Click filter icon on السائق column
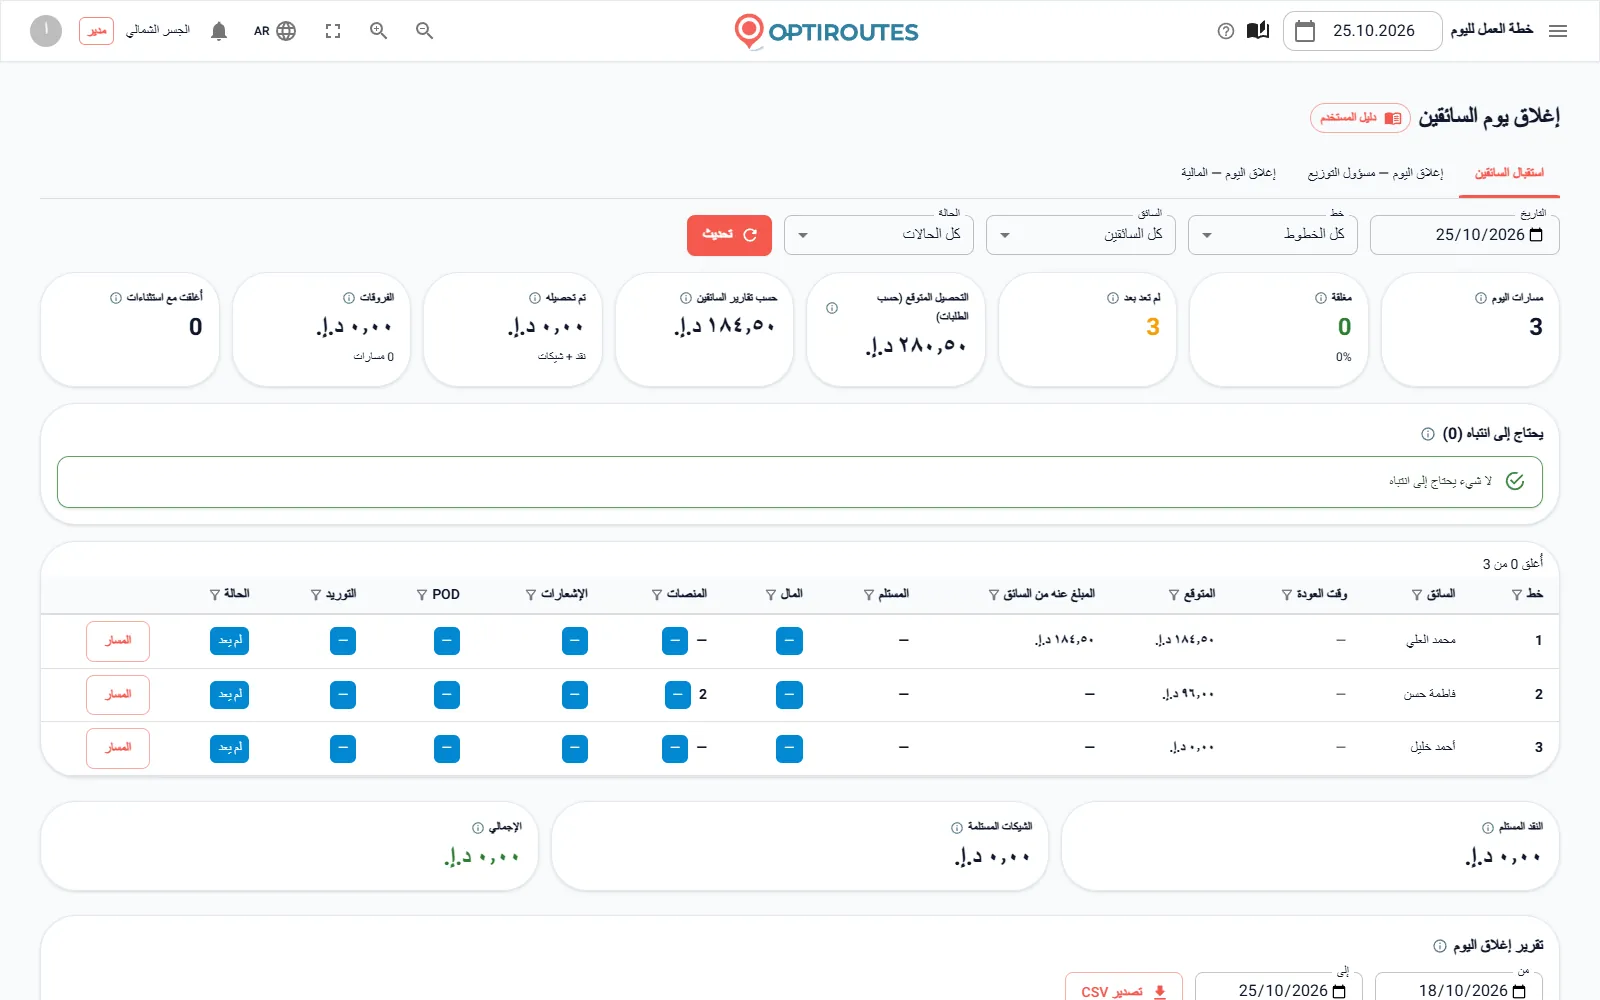Image resolution: width=1600 pixels, height=1000 pixels. (1417, 595)
